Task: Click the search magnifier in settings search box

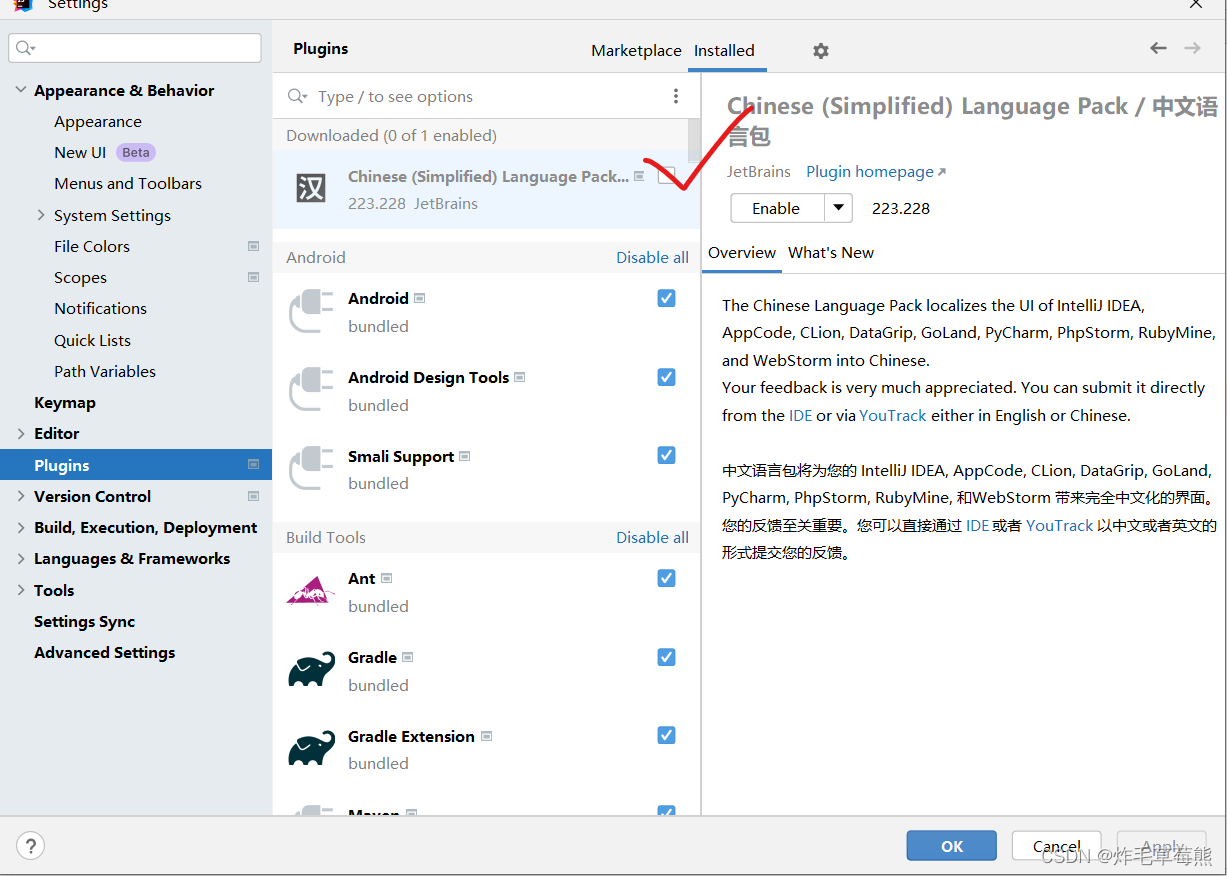Action: [x=25, y=48]
